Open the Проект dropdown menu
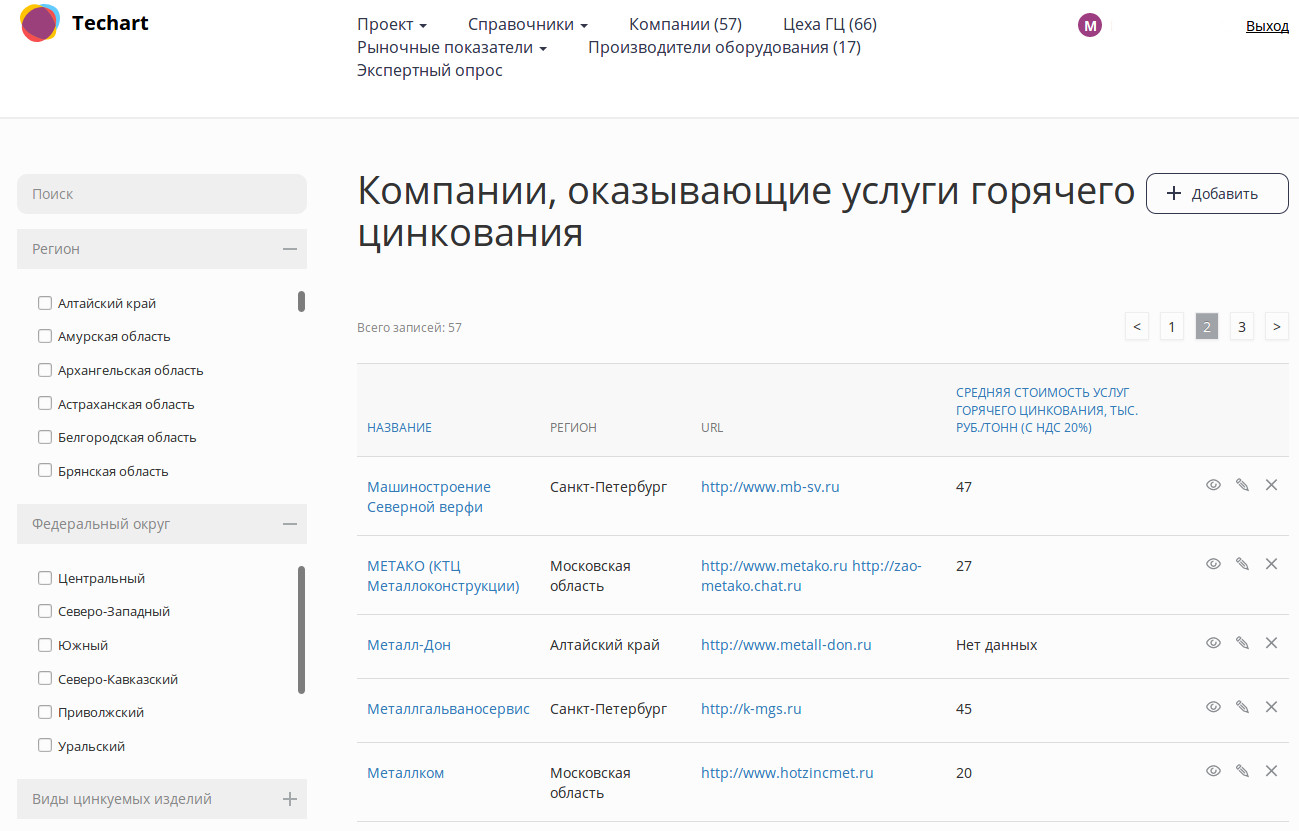 click(x=392, y=24)
